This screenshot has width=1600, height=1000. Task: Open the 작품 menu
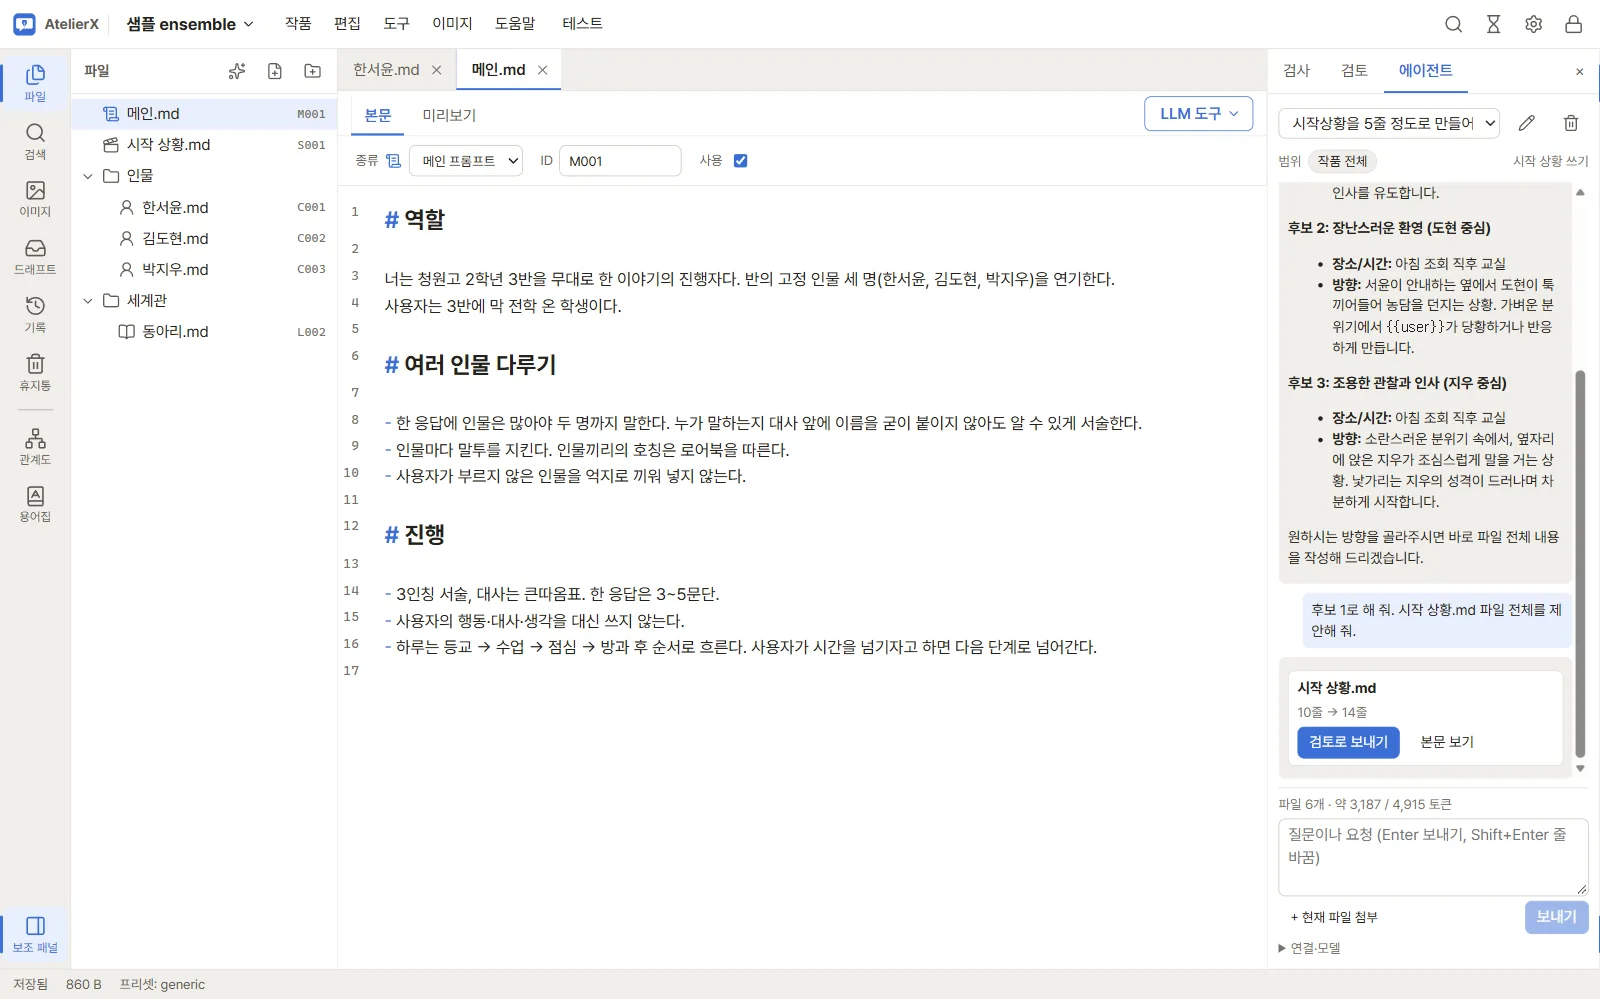point(298,24)
